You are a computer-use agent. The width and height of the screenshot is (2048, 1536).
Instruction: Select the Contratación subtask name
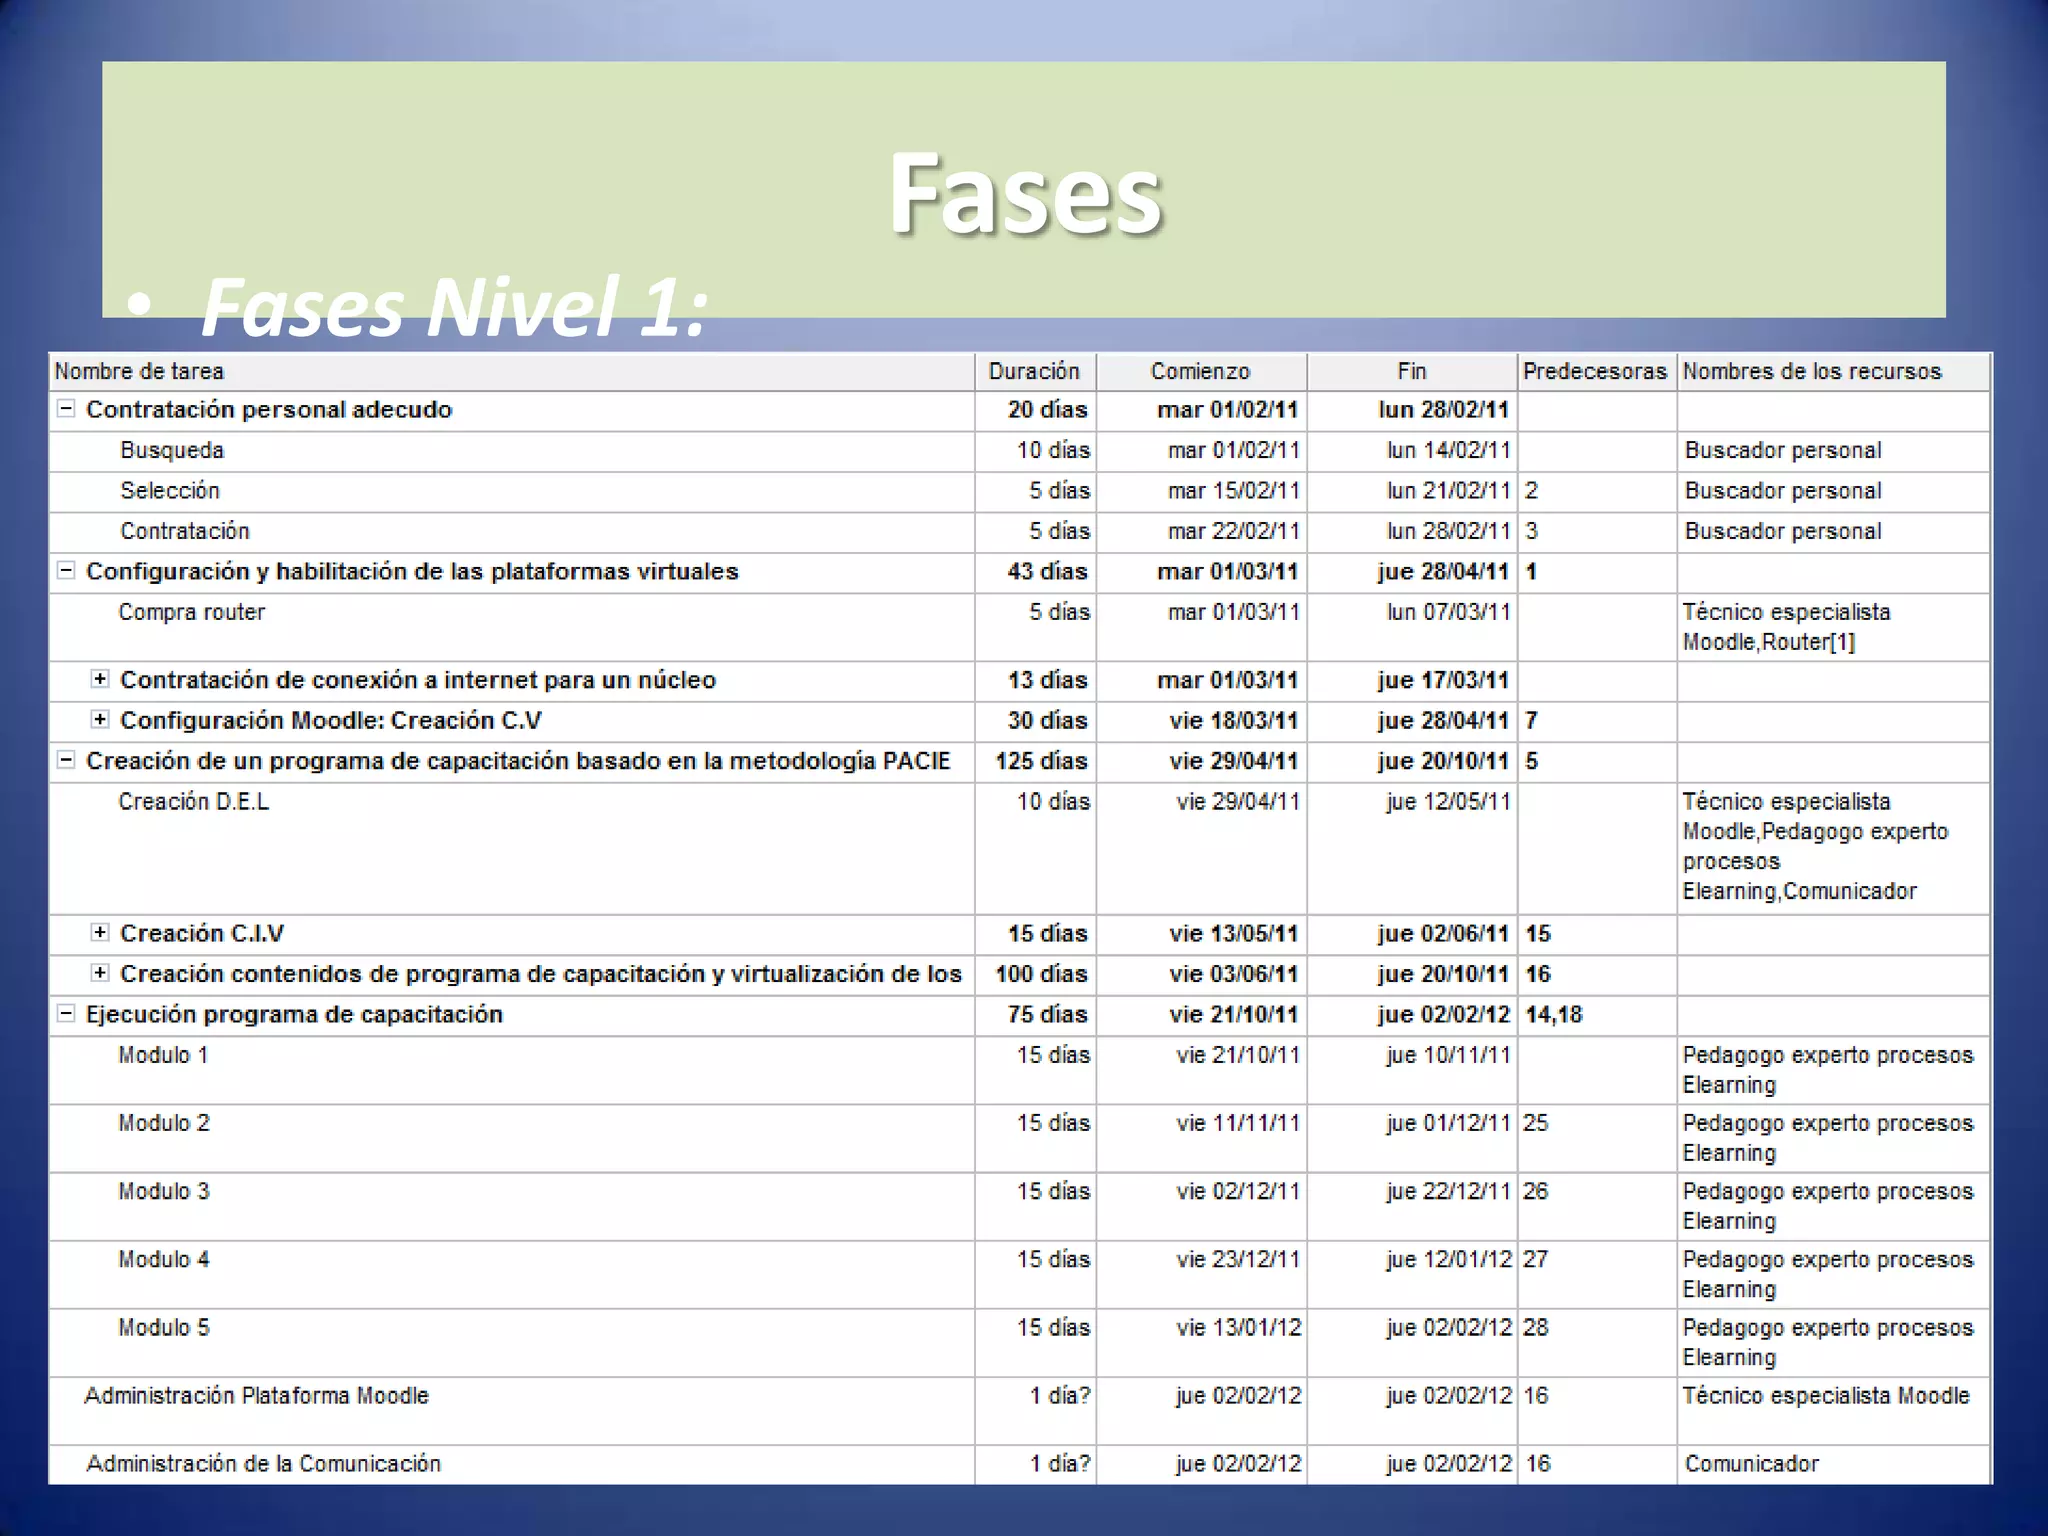(185, 531)
